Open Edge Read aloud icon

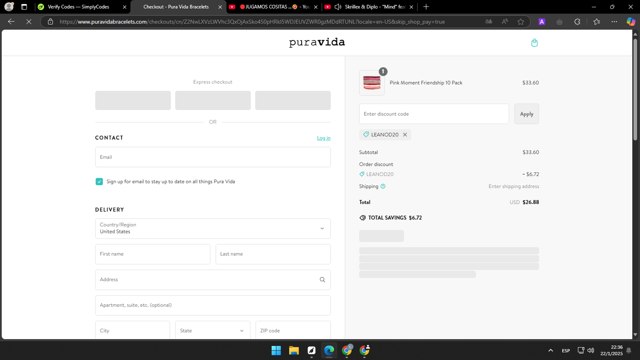(505, 22)
